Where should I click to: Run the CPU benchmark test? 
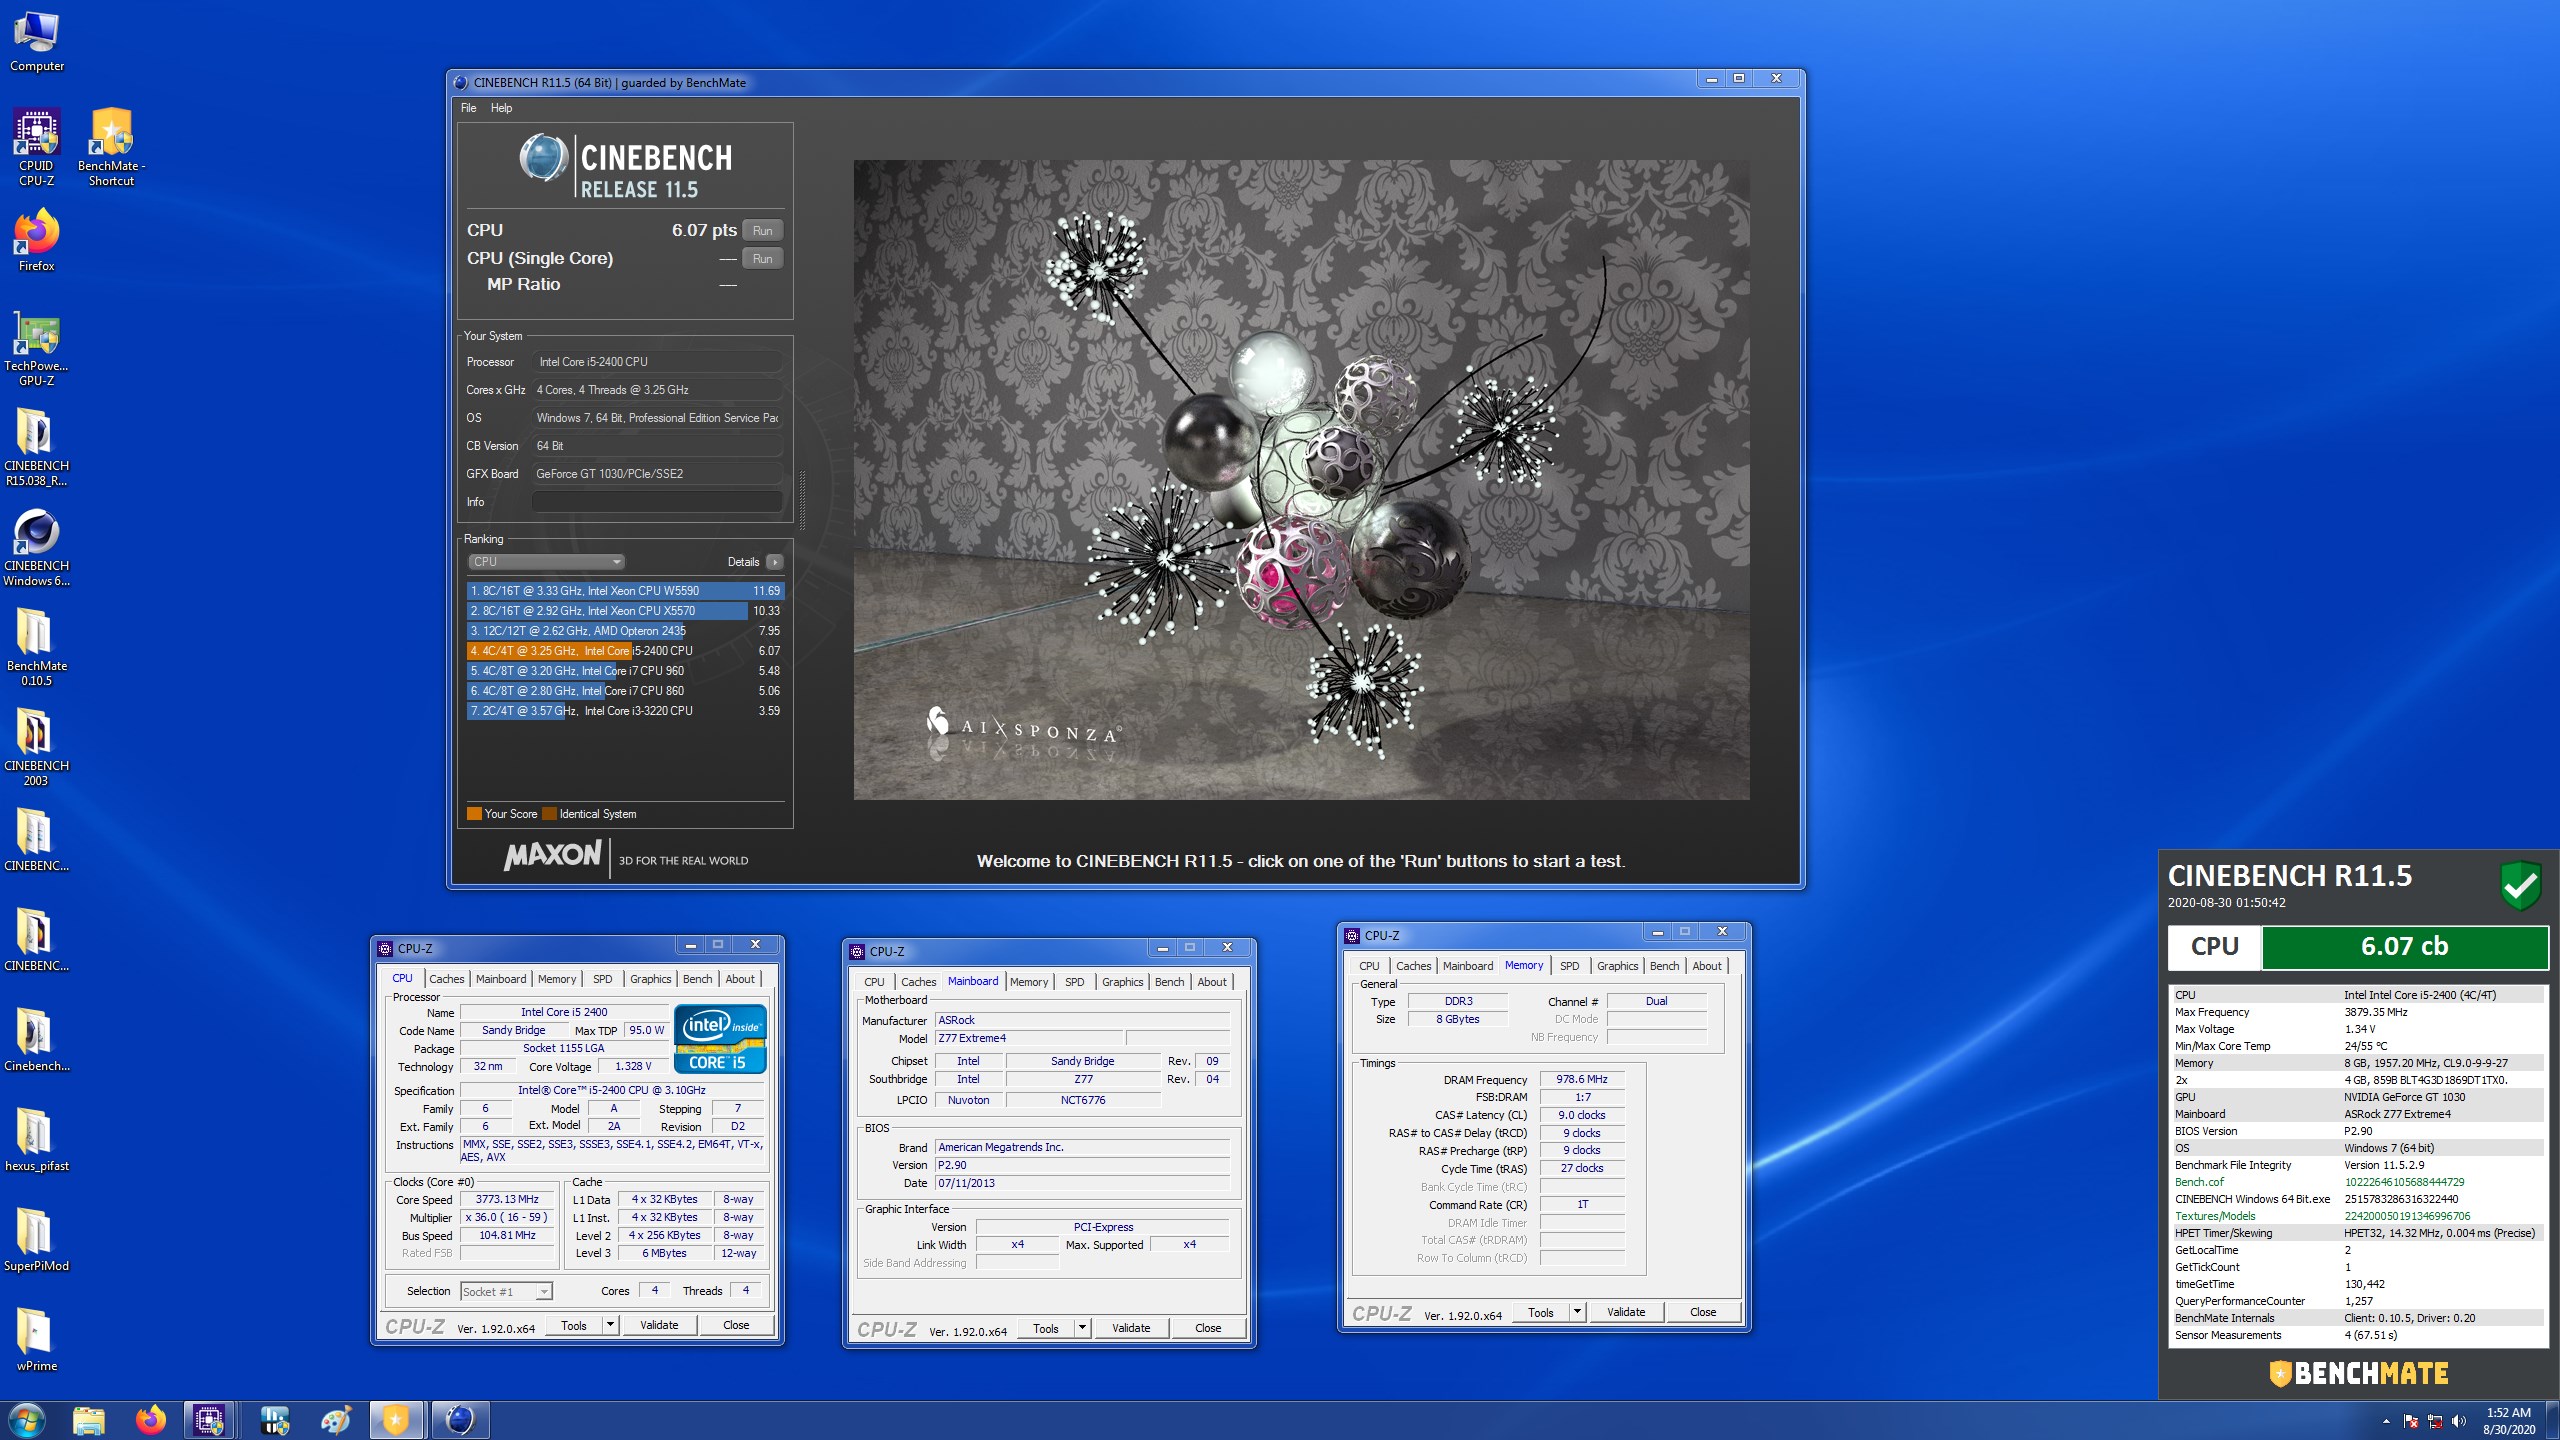(762, 231)
